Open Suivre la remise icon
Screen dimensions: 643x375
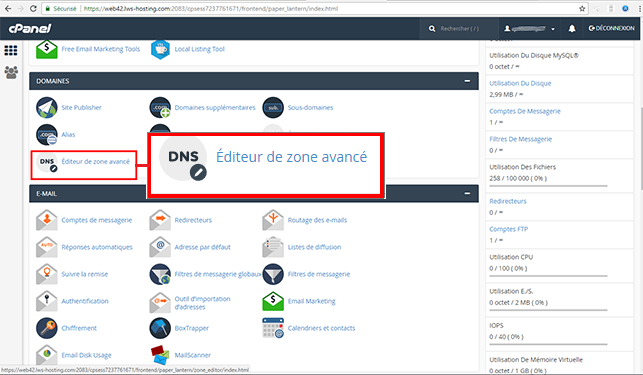(46, 274)
